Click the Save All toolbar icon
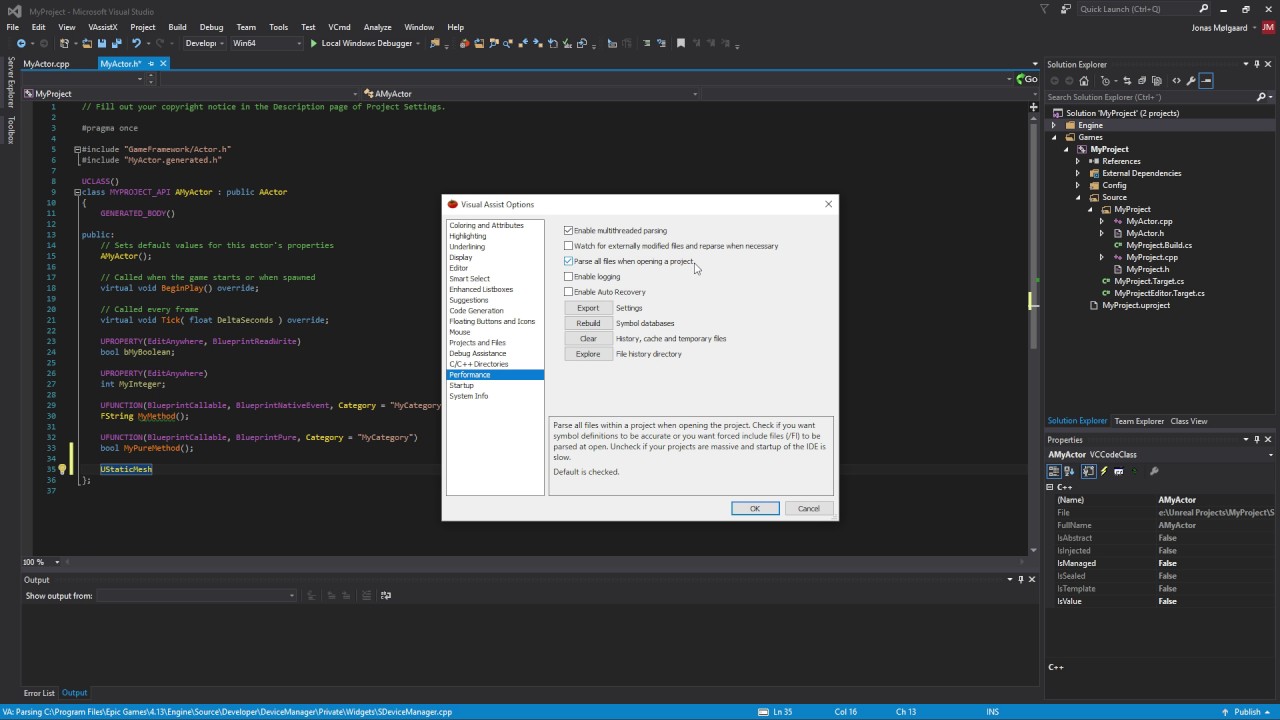The width and height of the screenshot is (1280, 720). pos(117,43)
